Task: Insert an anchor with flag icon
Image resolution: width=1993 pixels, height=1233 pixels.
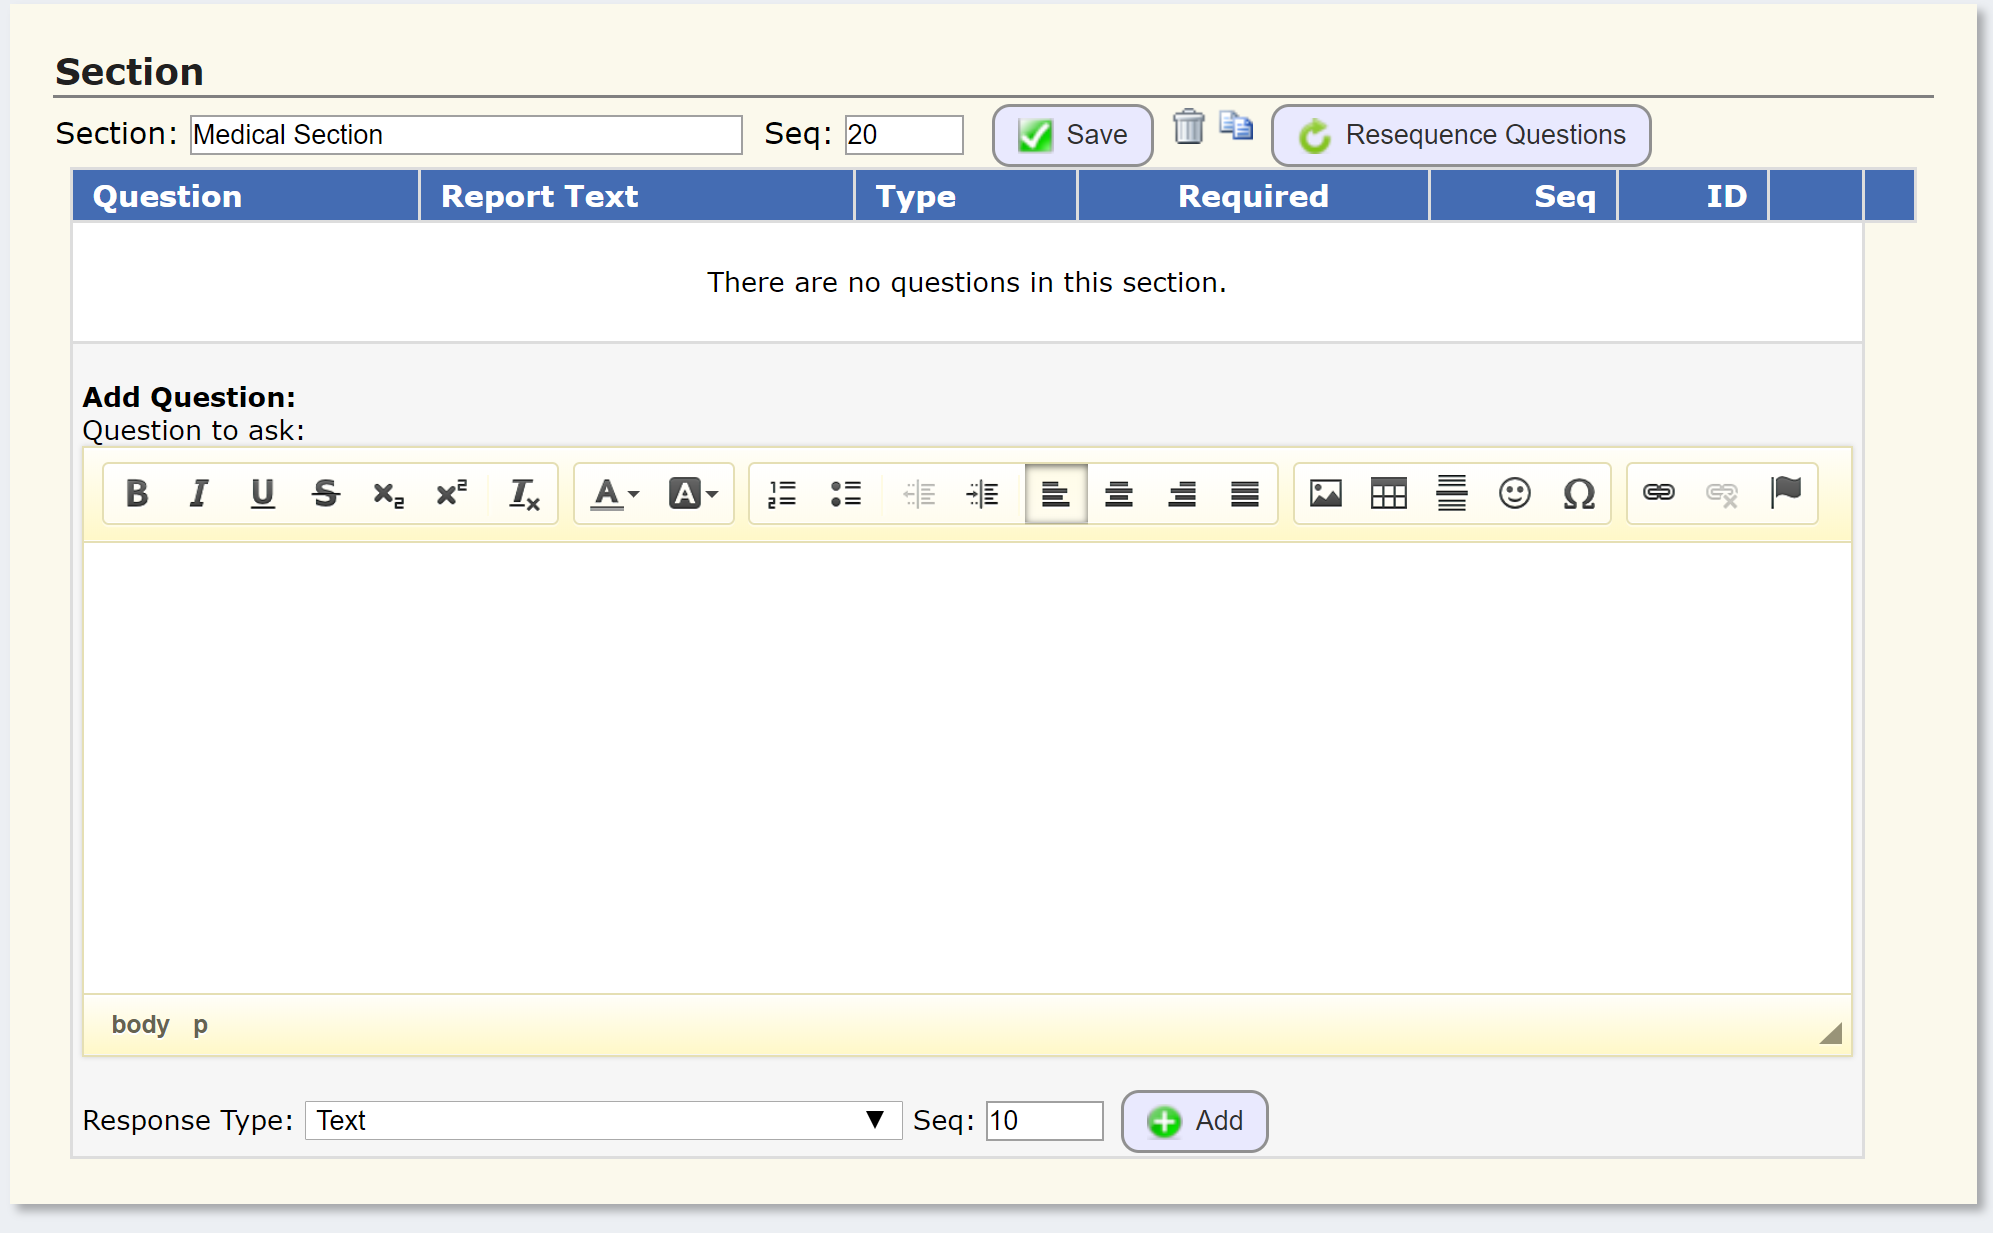Action: click(1785, 492)
